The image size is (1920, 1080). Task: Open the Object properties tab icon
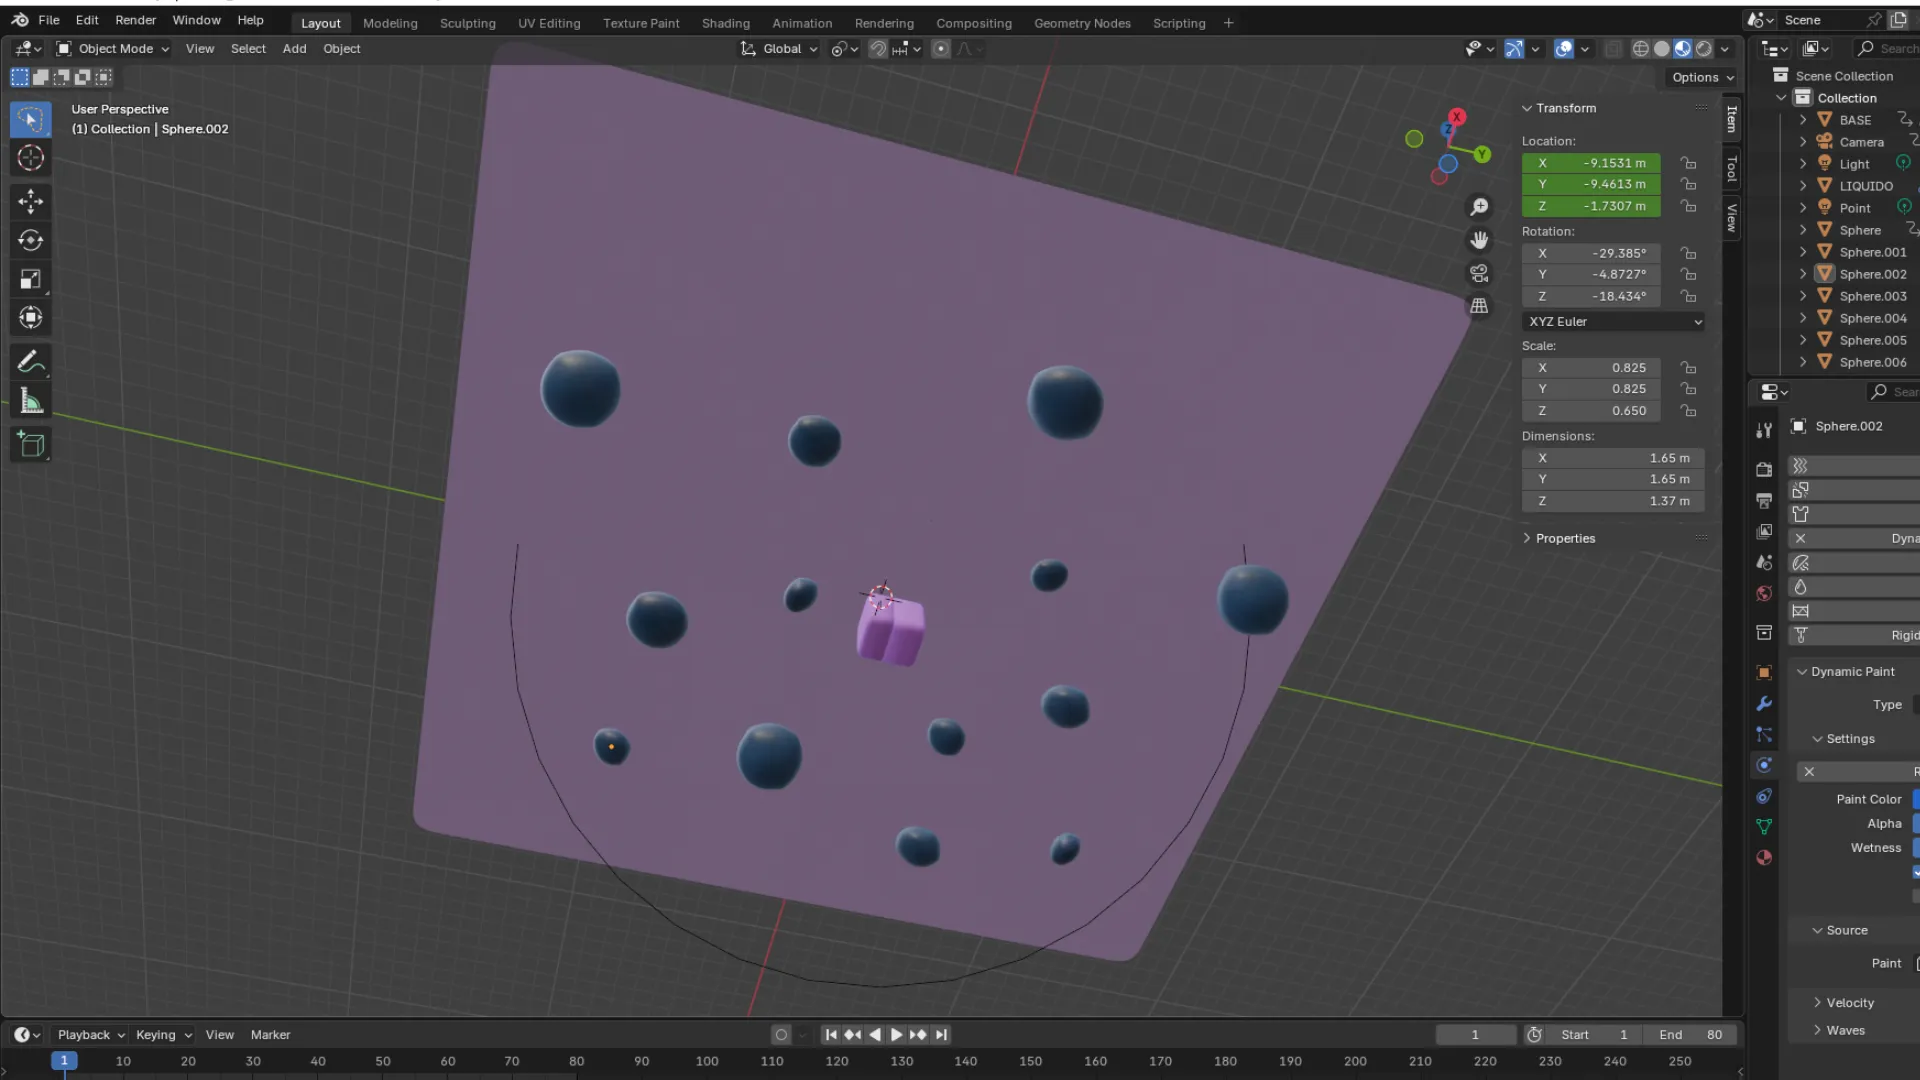1764,672
